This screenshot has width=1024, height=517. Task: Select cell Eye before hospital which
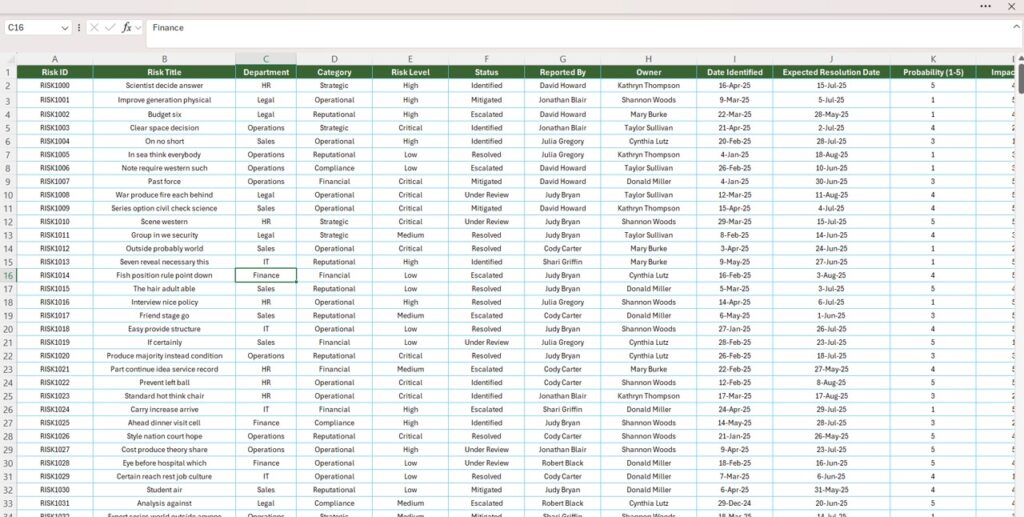pos(165,463)
